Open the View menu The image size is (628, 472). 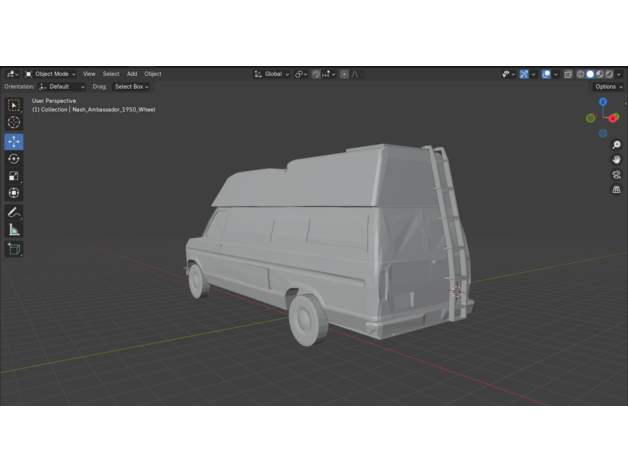(x=89, y=74)
